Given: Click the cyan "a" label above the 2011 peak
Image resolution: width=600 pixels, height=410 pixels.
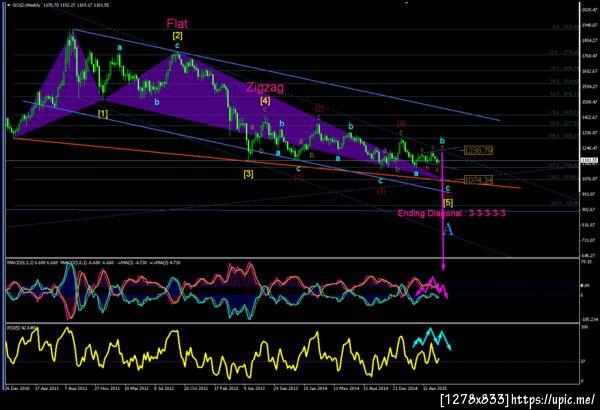Looking at the screenshot, I should coord(120,47).
